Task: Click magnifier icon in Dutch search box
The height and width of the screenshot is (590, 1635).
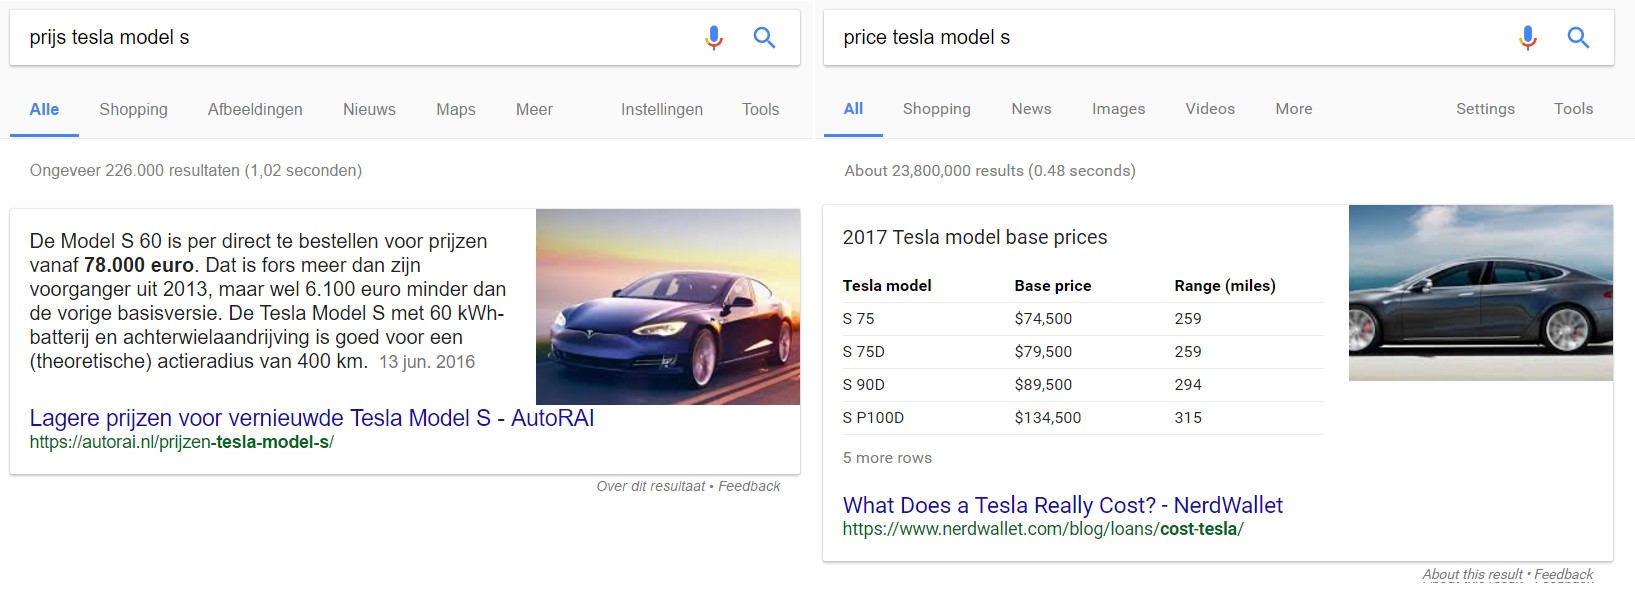Action: click(765, 38)
